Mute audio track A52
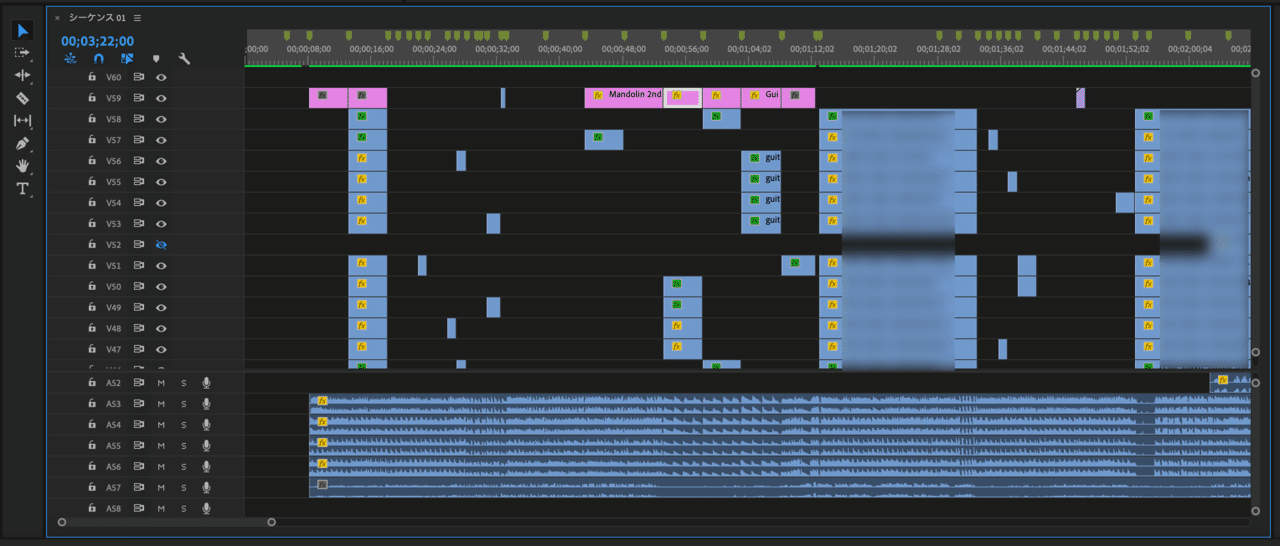The image size is (1280, 546). click(x=160, y=383)
